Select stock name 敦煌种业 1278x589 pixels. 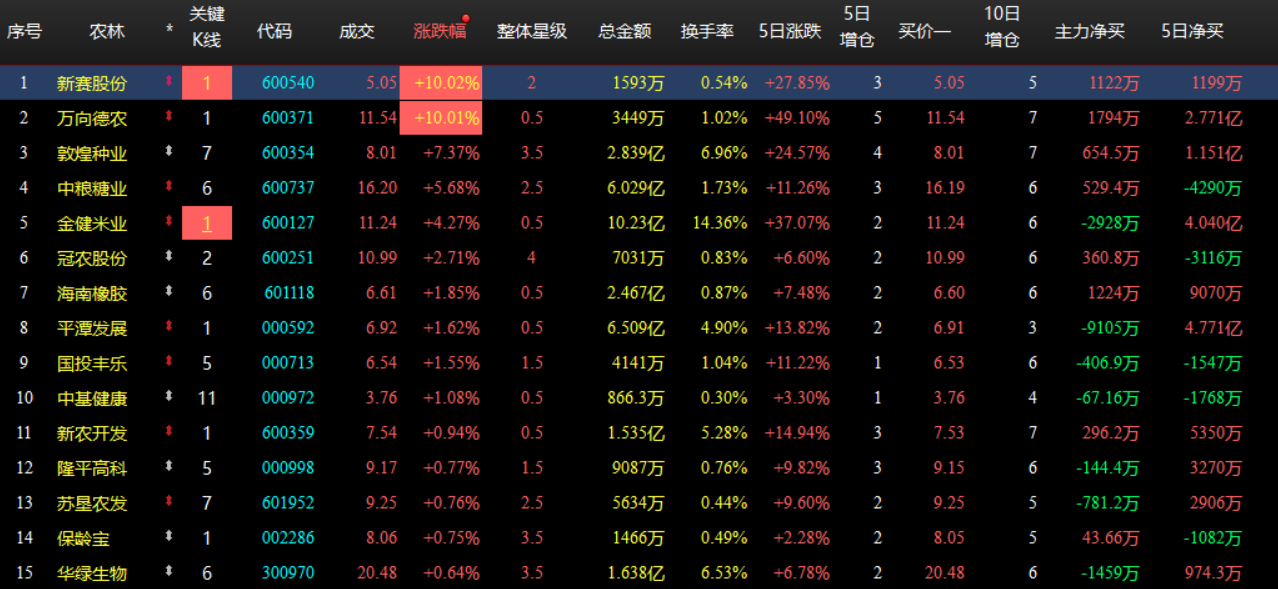coord(92,153)
